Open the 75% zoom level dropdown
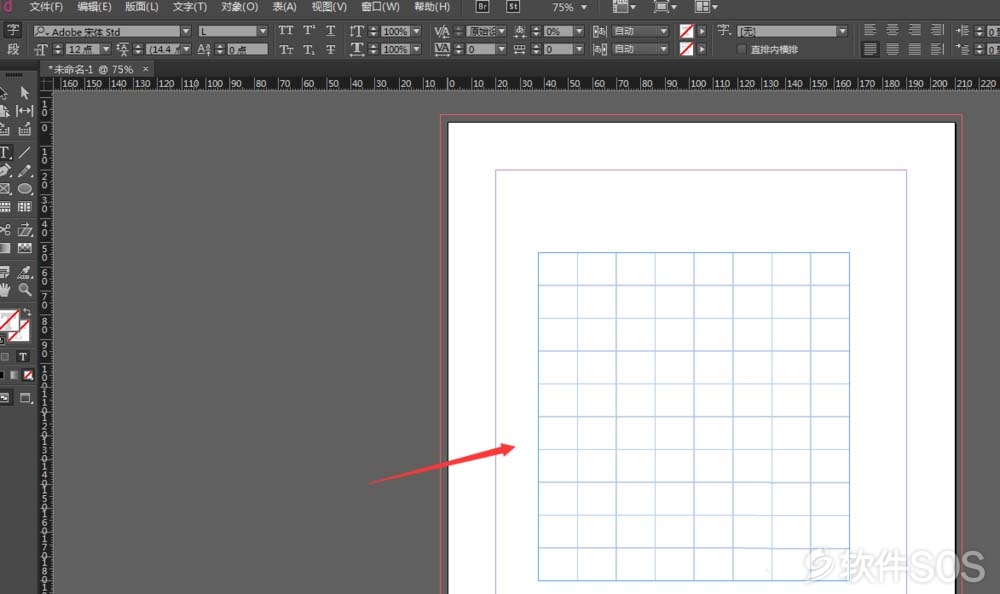 [584, 8]
